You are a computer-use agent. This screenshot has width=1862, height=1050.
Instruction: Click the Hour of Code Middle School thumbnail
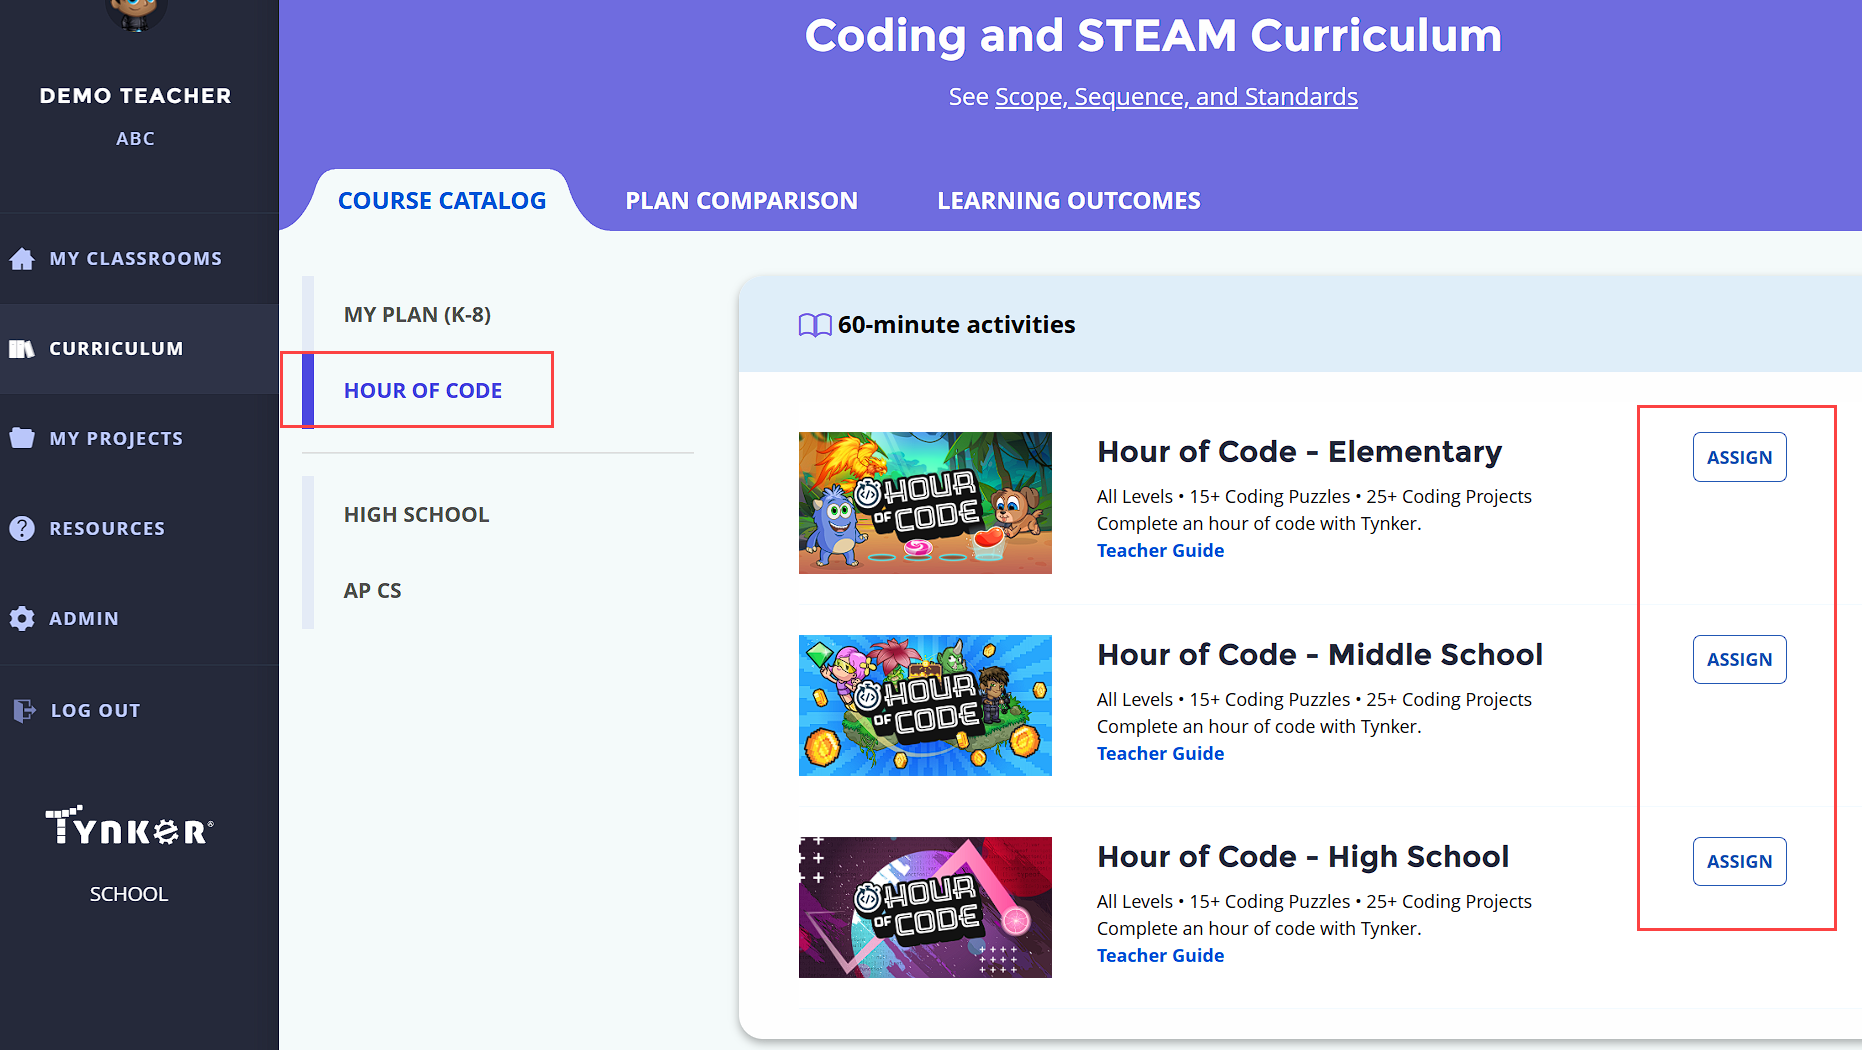click(925, 706)
